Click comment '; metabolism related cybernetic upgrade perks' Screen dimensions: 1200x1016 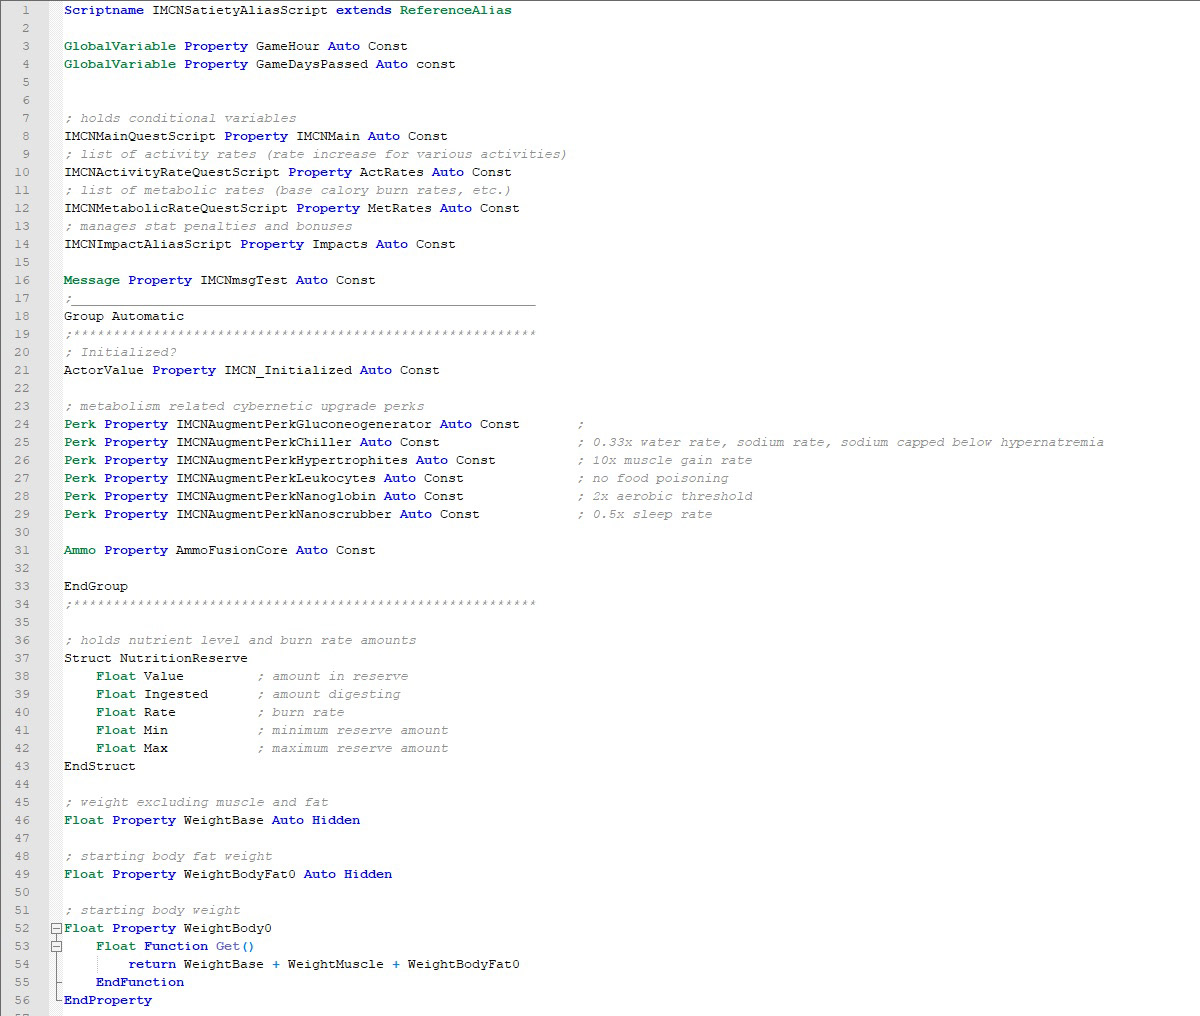tap(244, 406)
